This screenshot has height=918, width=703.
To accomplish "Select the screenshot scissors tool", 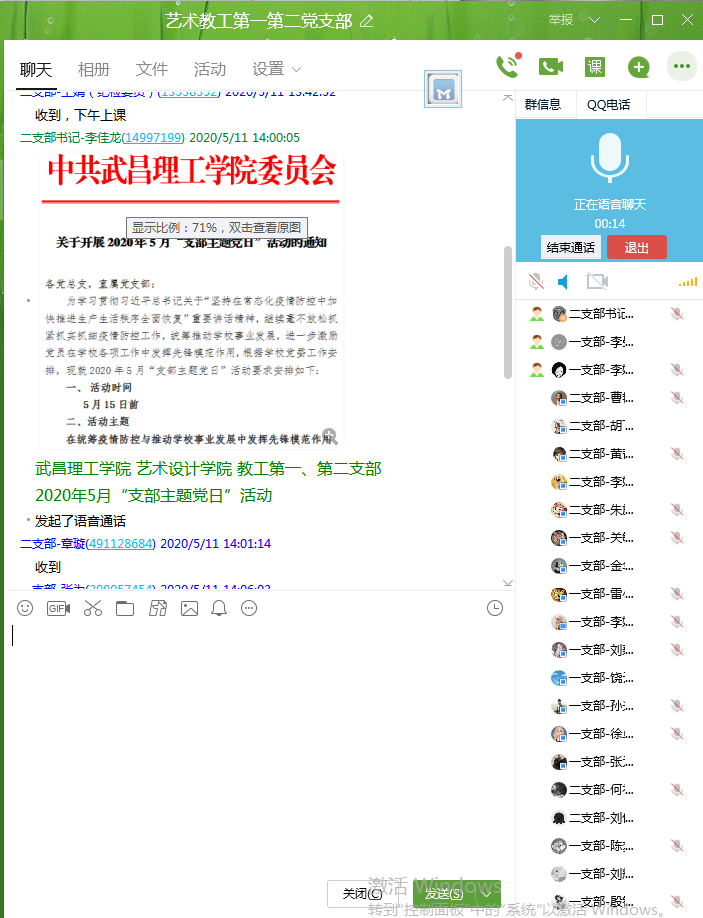I will pyautogui.click(x=92, y=608).
